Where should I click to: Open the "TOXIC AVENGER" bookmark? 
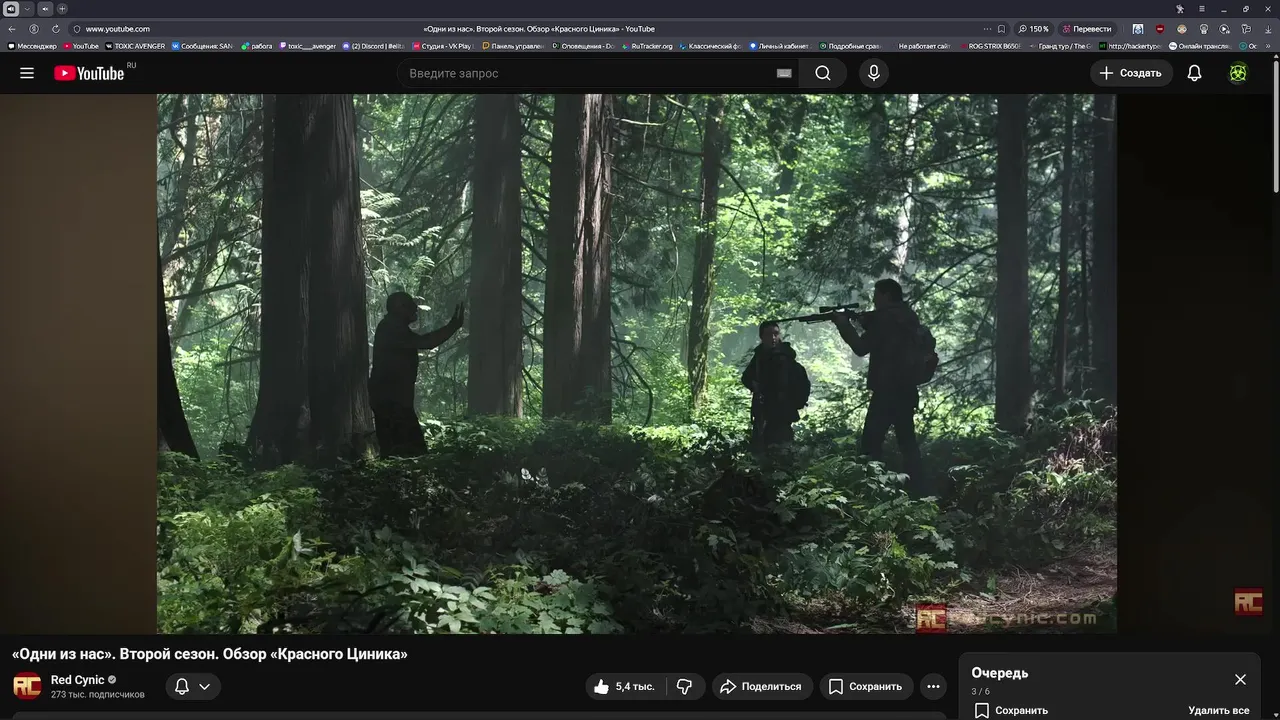tap(135, 46)
